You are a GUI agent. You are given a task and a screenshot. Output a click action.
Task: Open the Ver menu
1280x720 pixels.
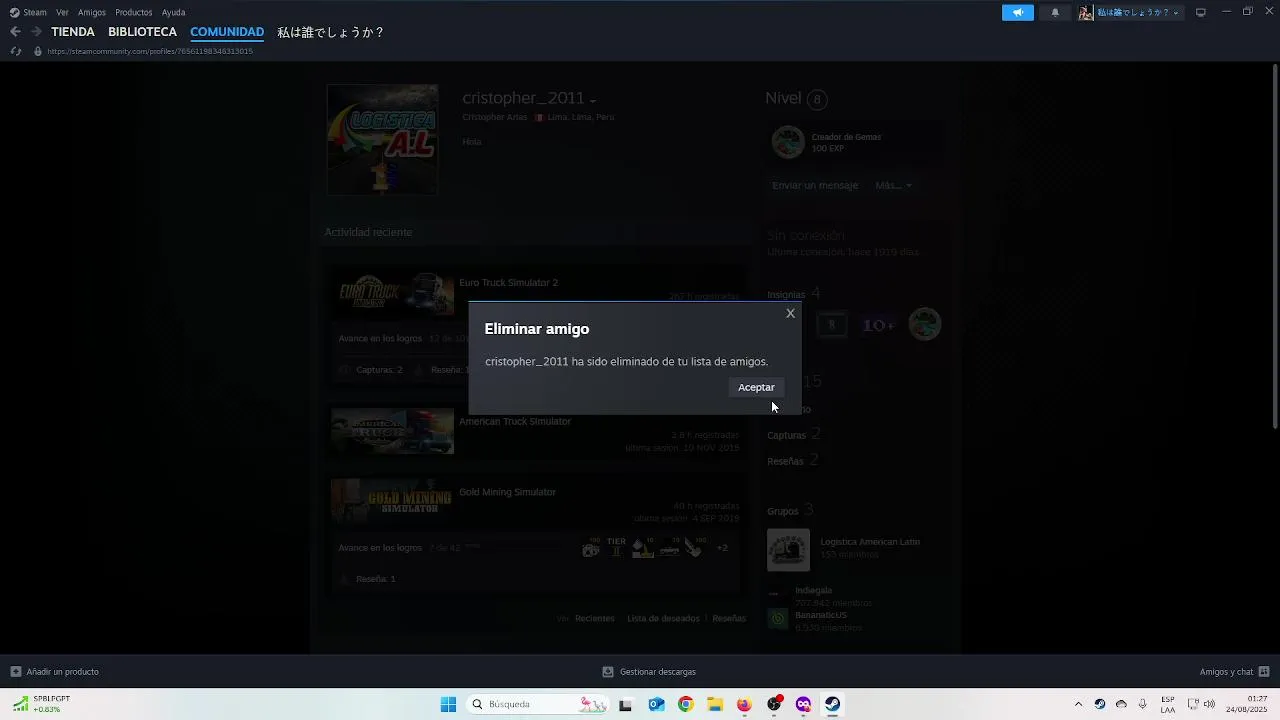coord(62,12)
